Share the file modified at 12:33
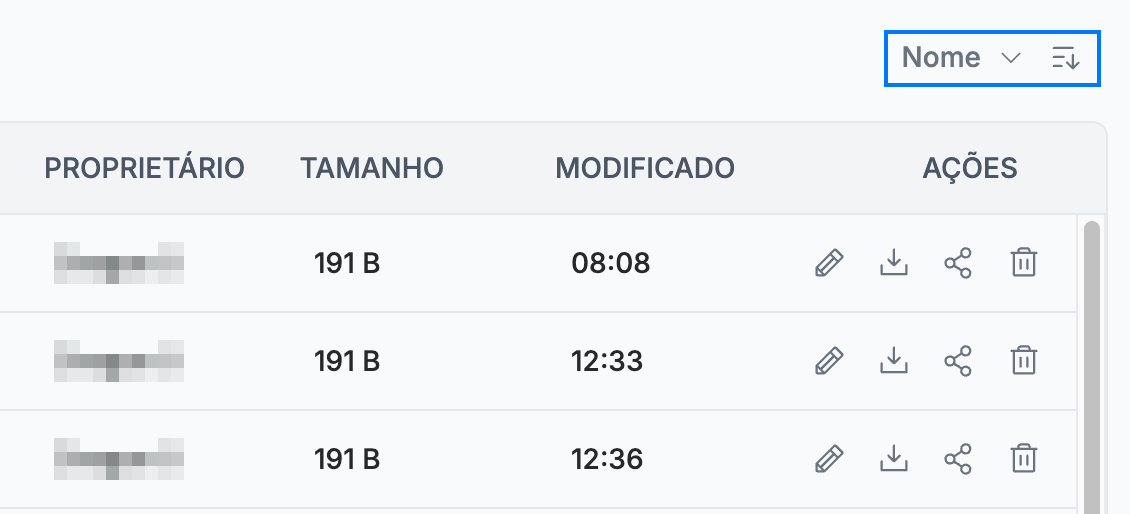This screenshot has width=1130, height=514. click(958, 360)
